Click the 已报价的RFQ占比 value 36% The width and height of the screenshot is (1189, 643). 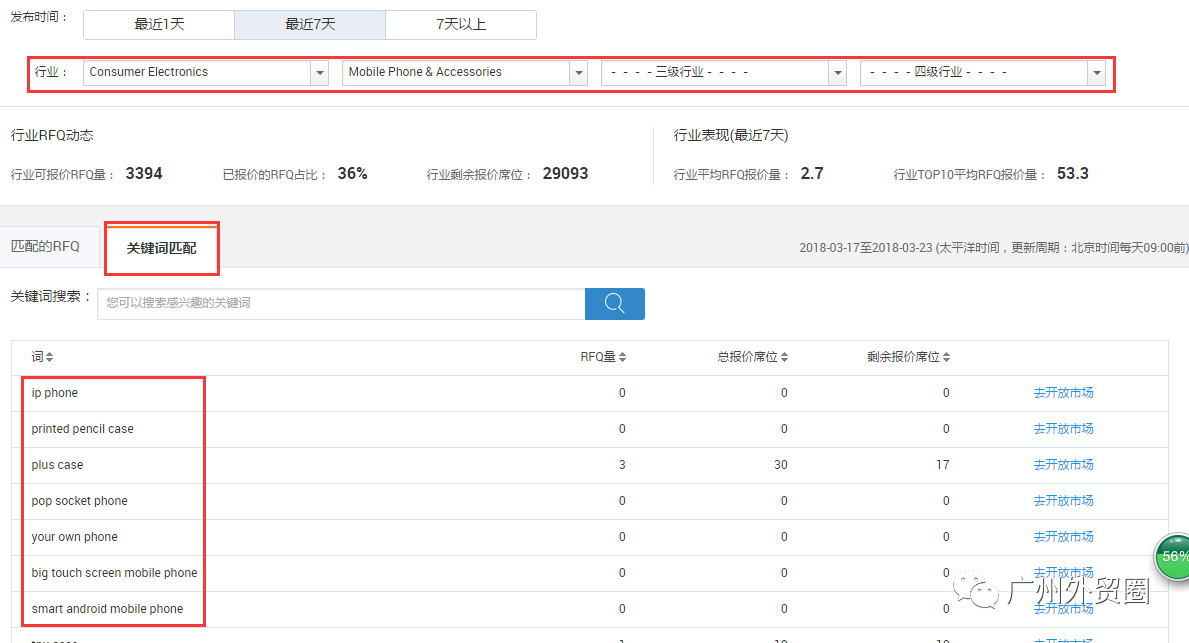pos(353,174)
